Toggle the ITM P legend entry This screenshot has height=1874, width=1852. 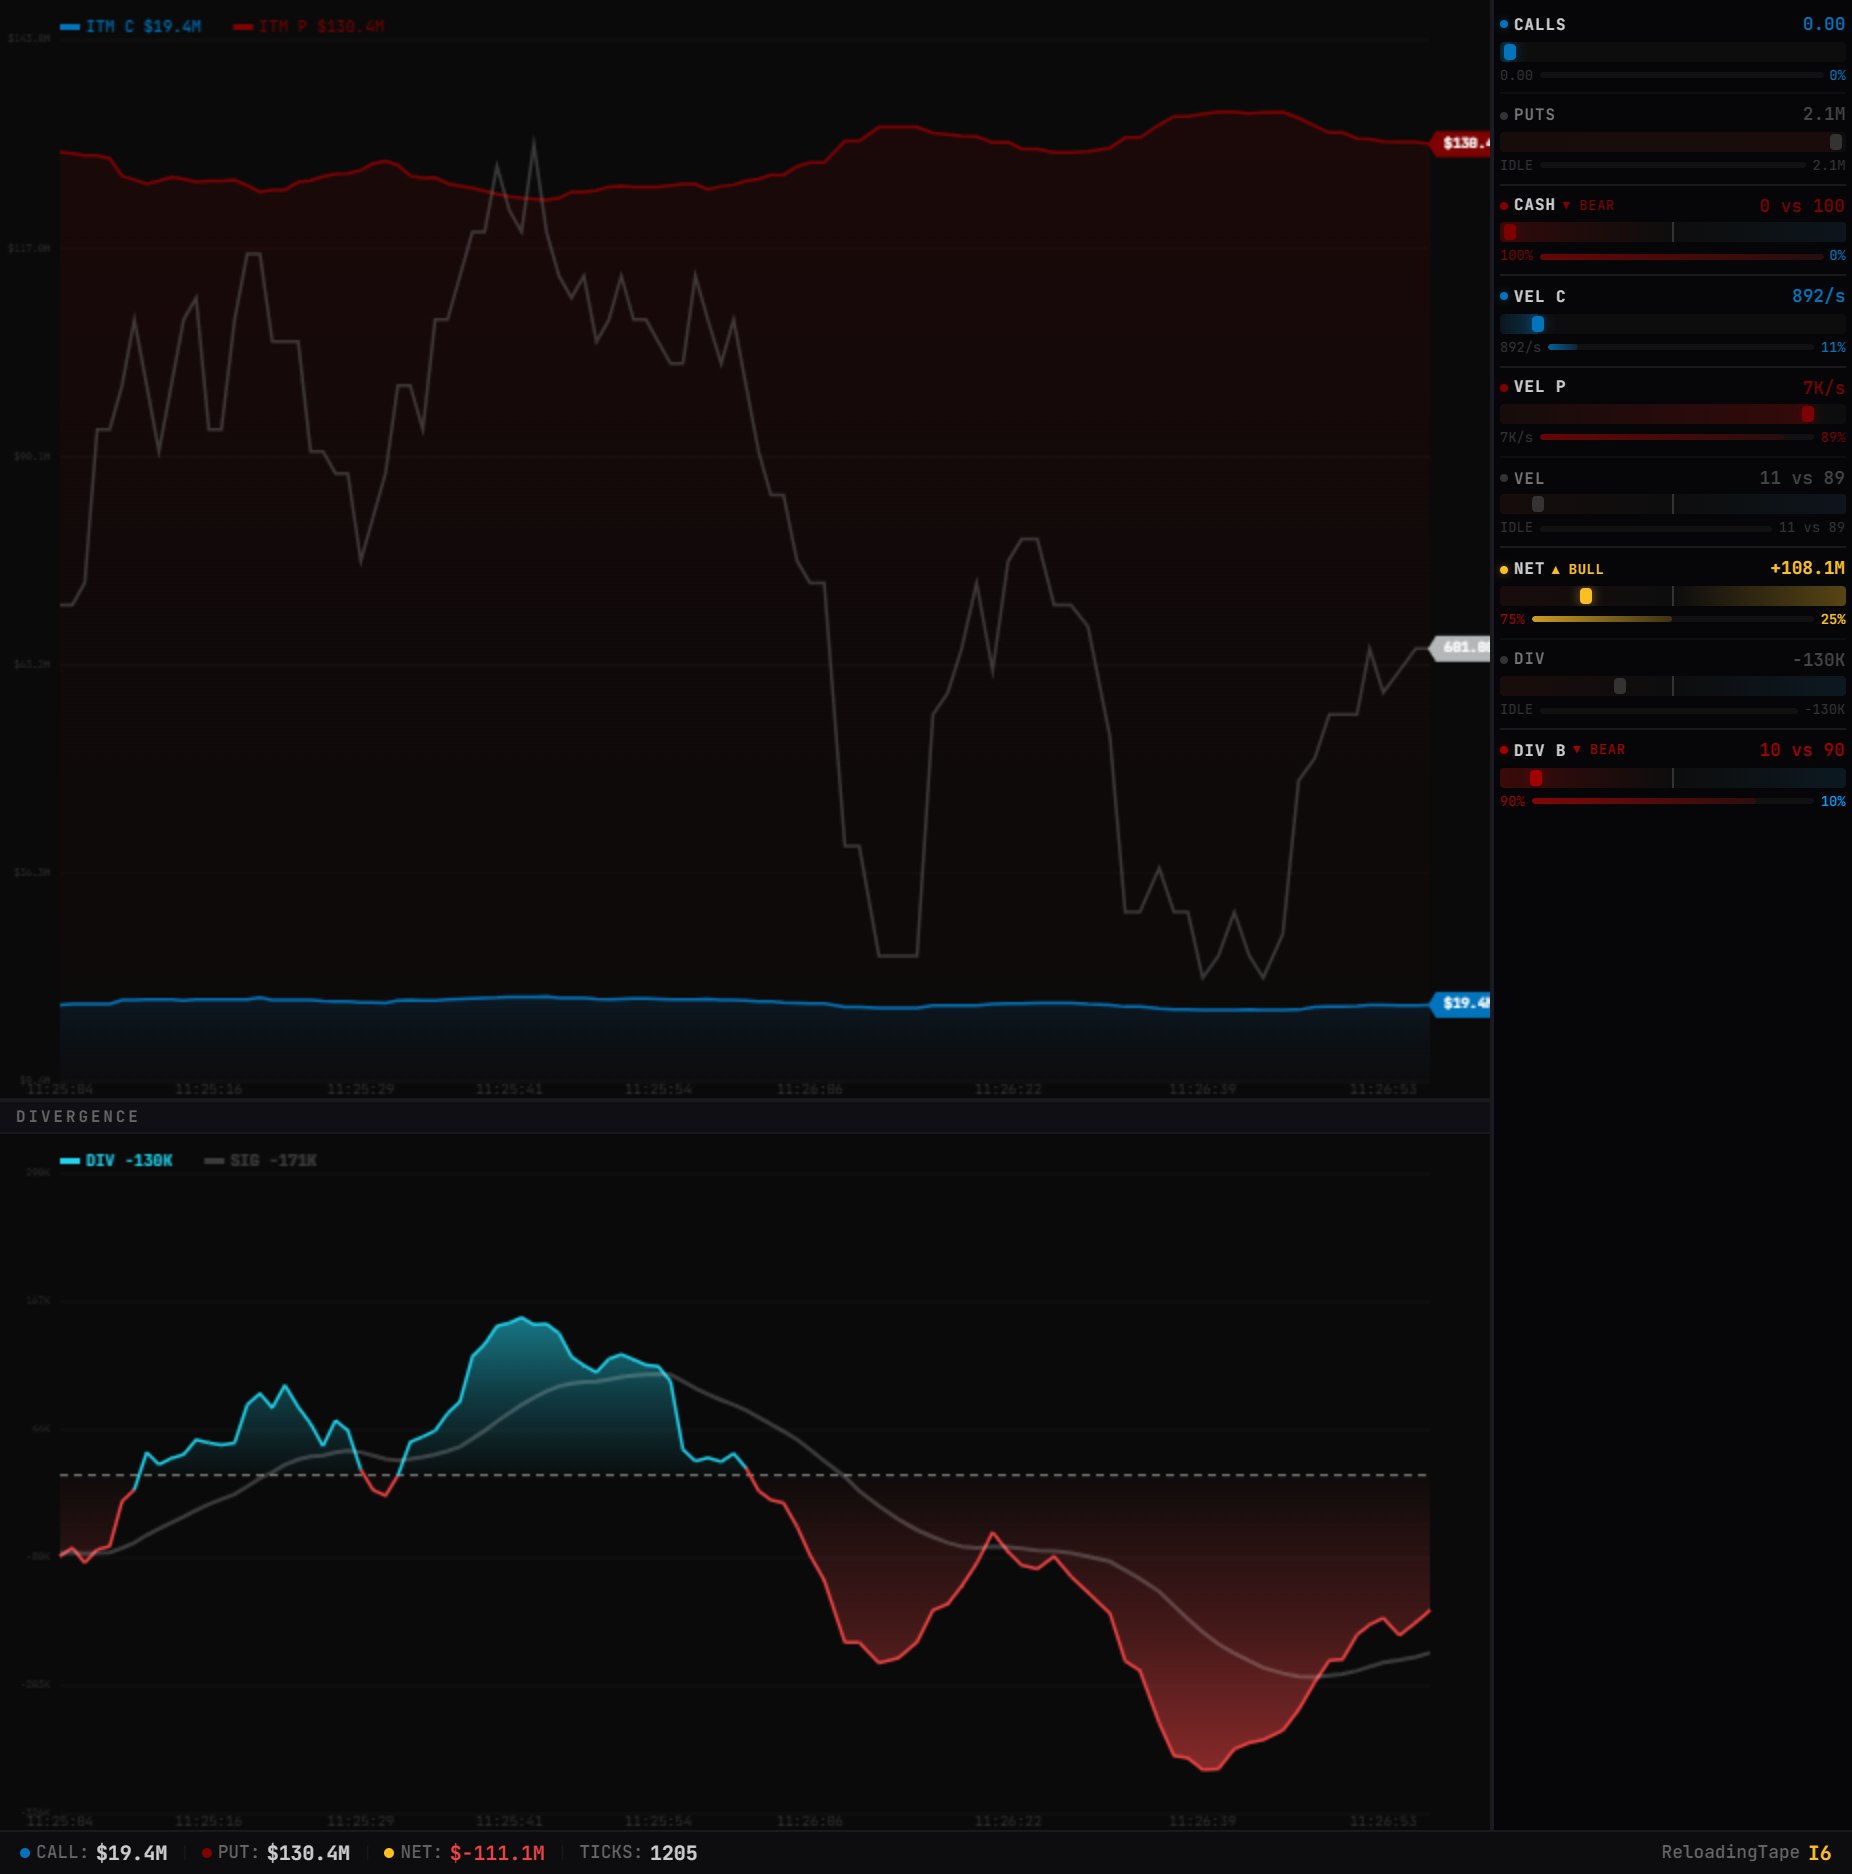tap(310, 27)
